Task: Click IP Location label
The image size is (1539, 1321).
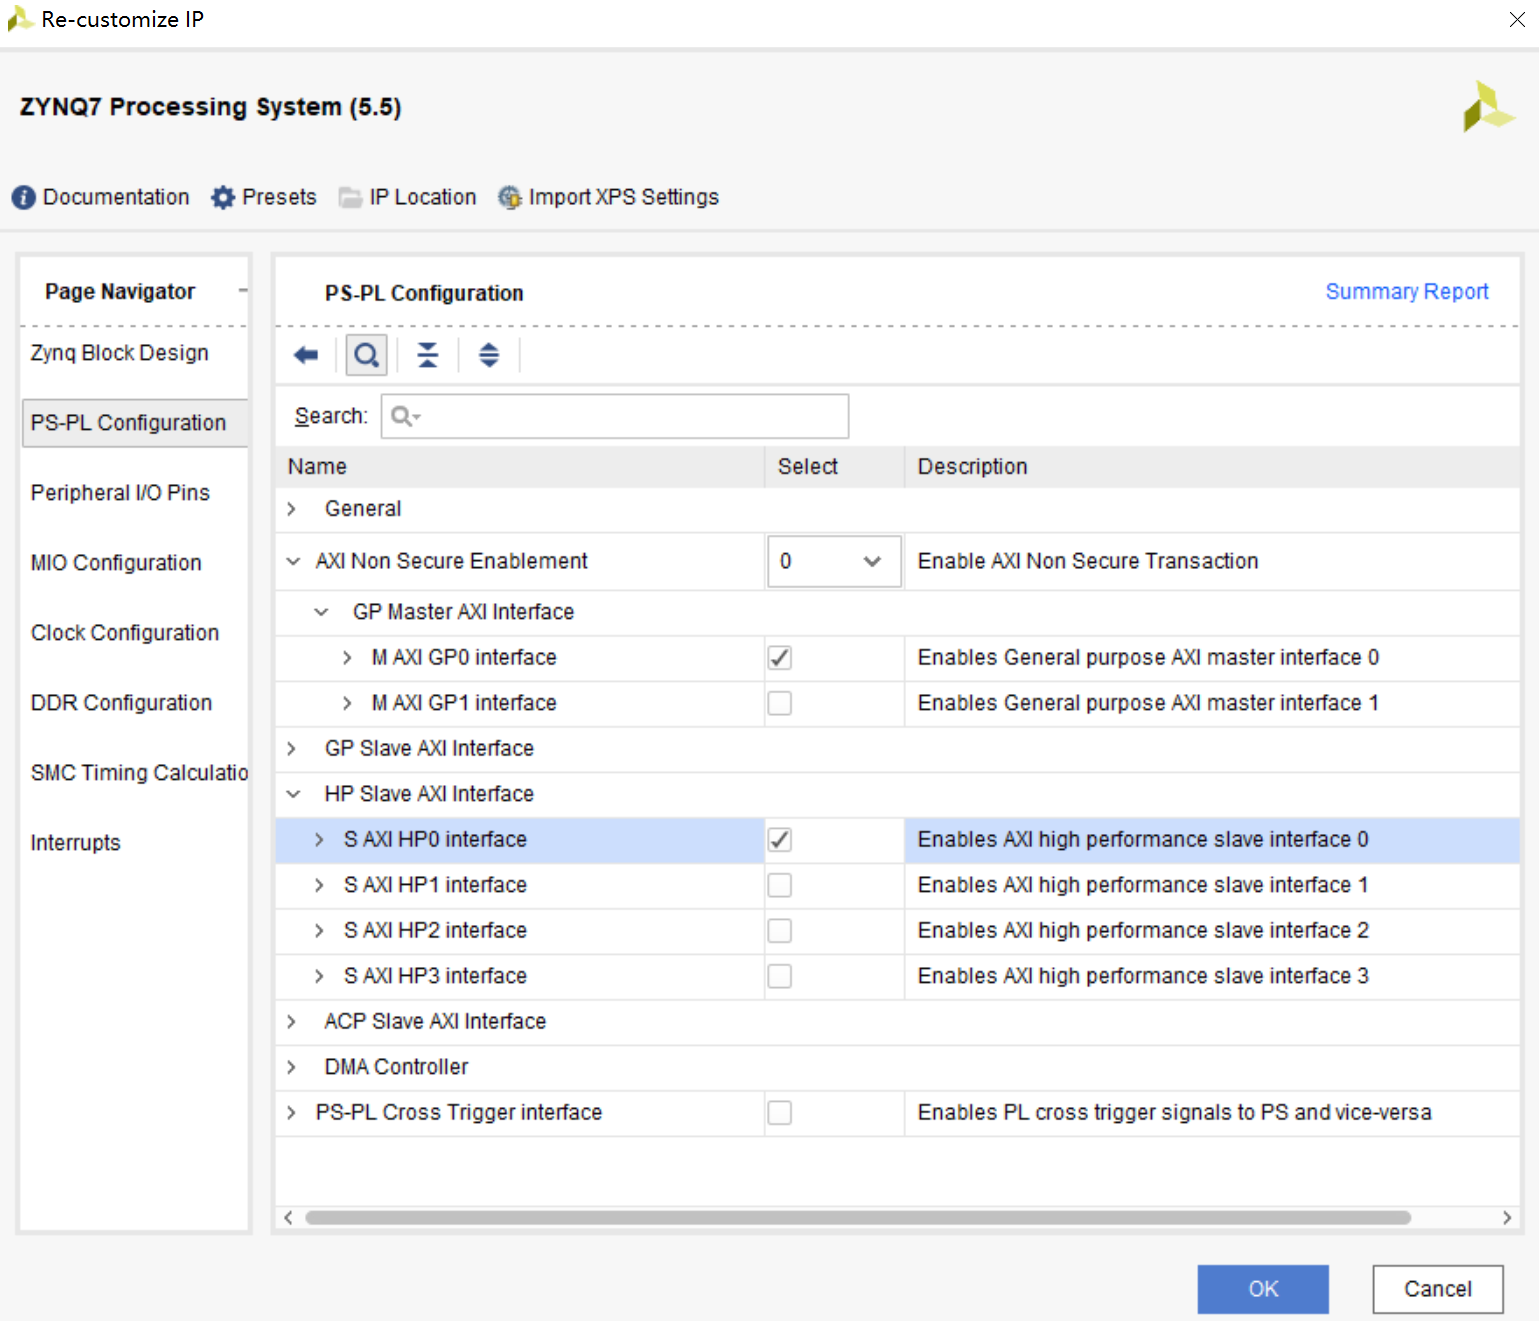Action: click(423, 197)
